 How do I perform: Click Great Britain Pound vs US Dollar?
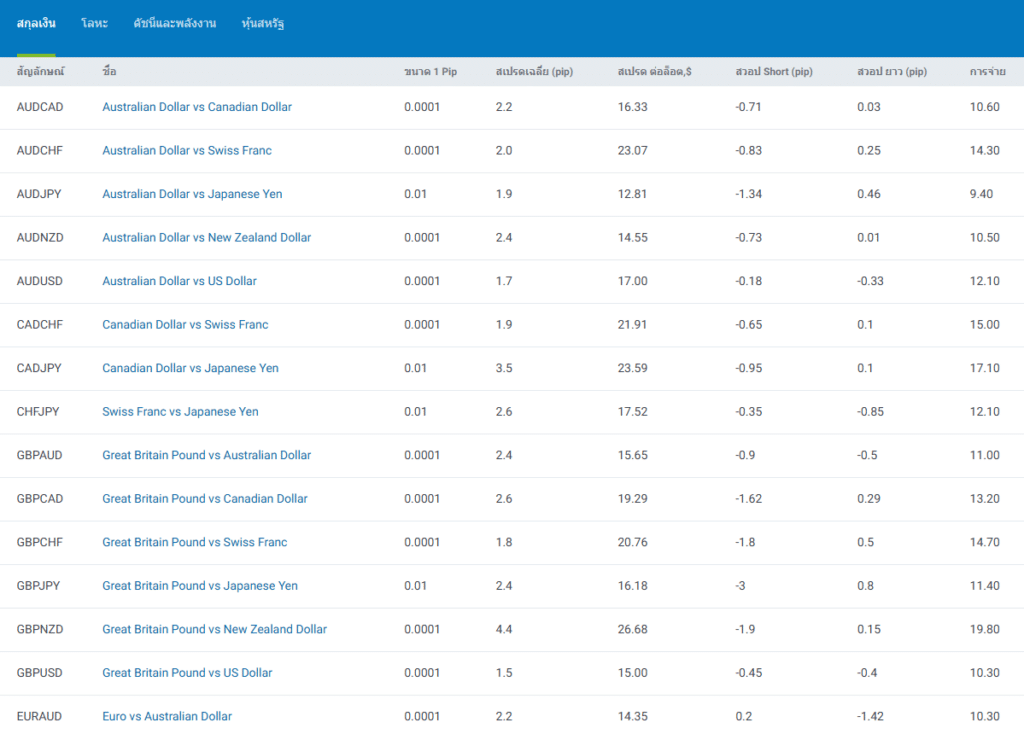187,673
